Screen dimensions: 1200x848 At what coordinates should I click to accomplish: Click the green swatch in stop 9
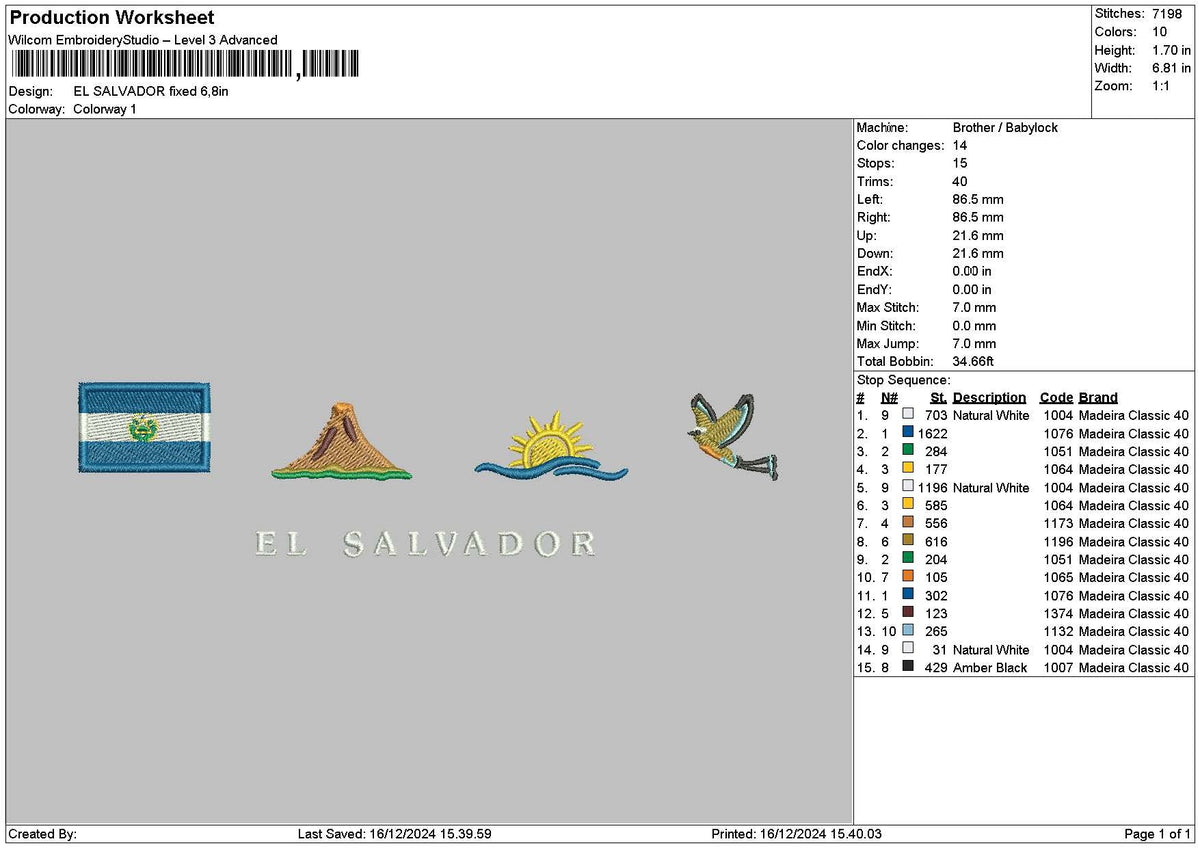(x=908, y=559)
